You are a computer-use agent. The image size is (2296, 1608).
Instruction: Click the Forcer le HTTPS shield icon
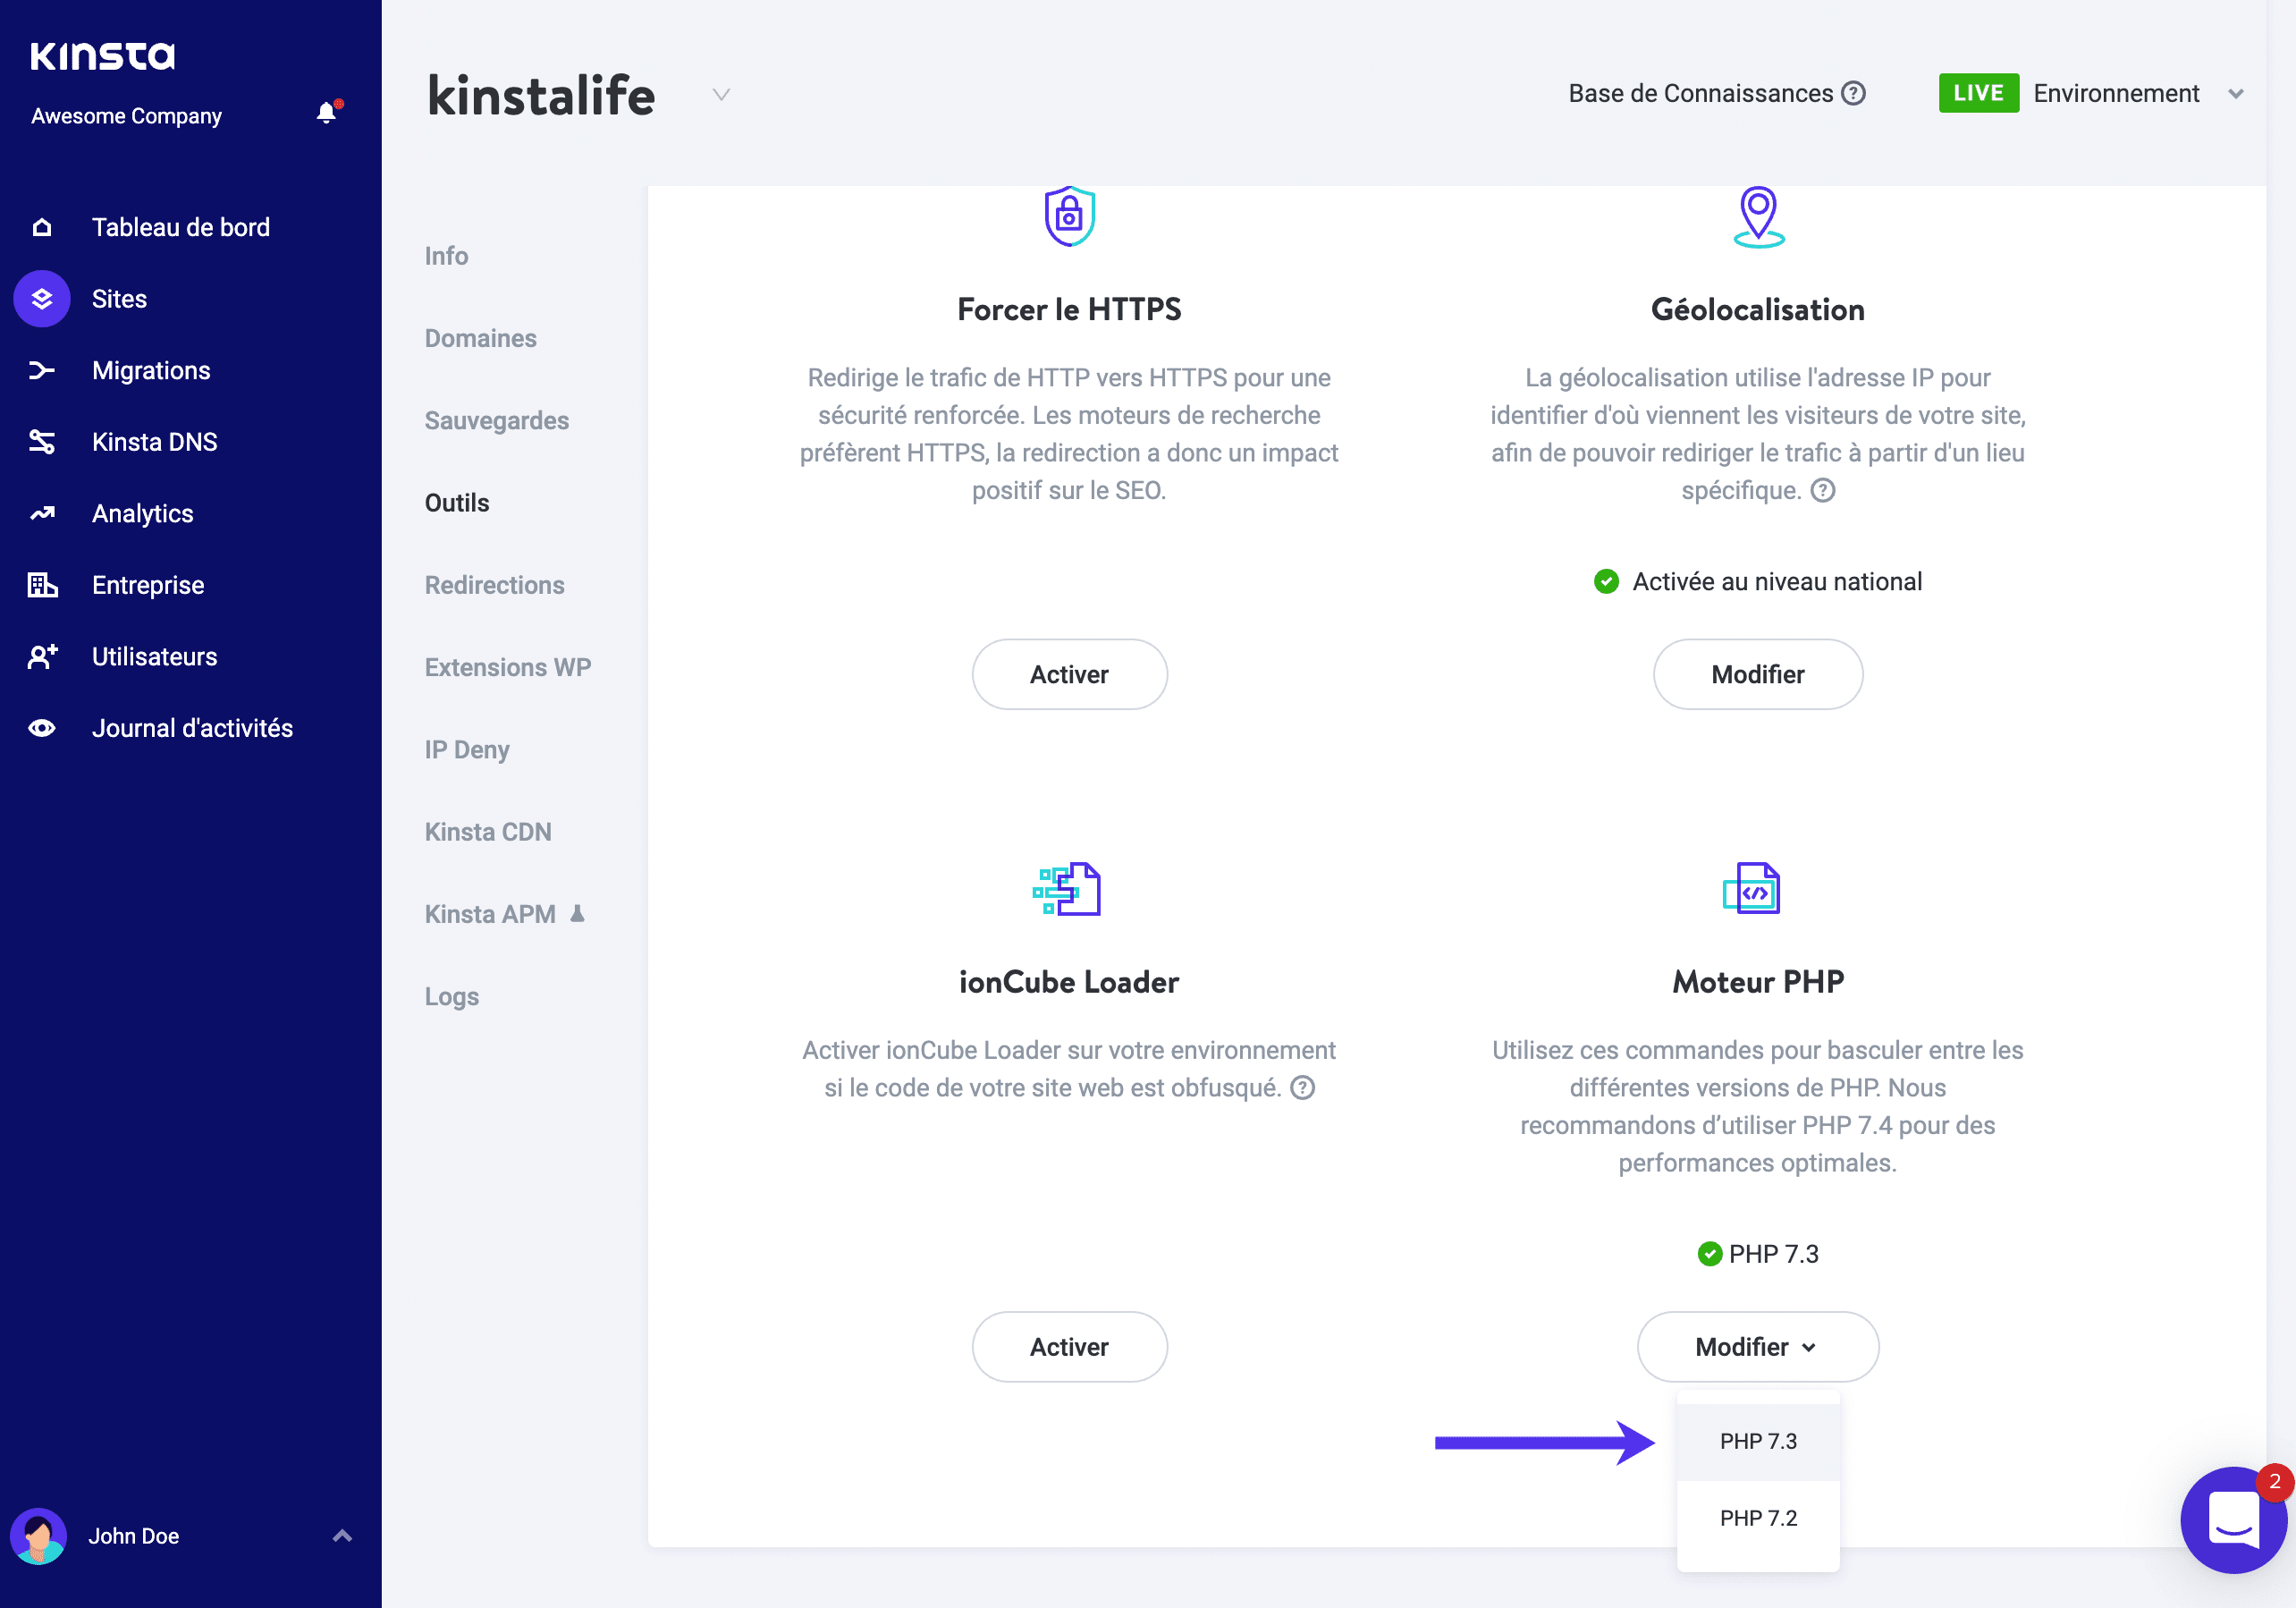point(1069,215)
